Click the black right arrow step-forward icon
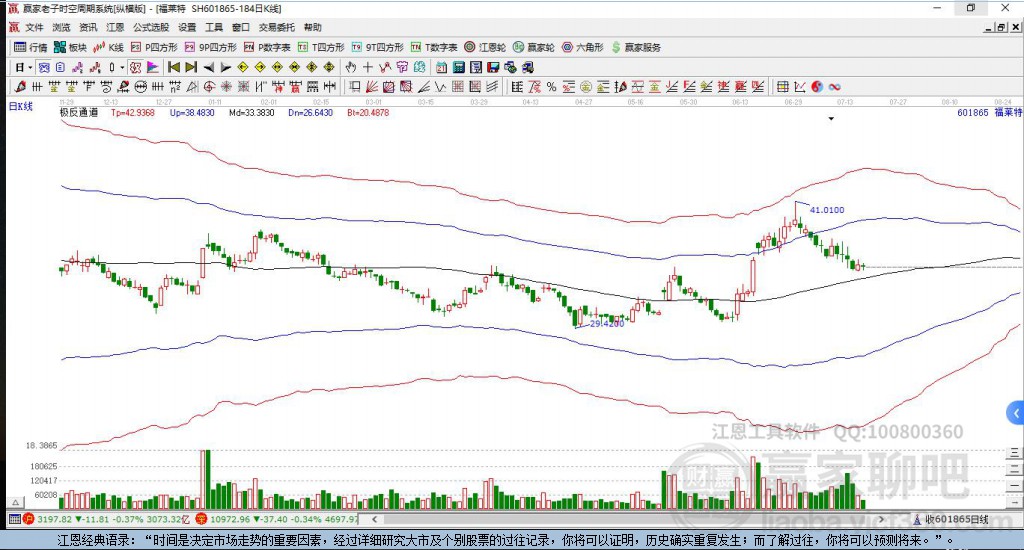 pyautogui.click(x=225, y=67)
